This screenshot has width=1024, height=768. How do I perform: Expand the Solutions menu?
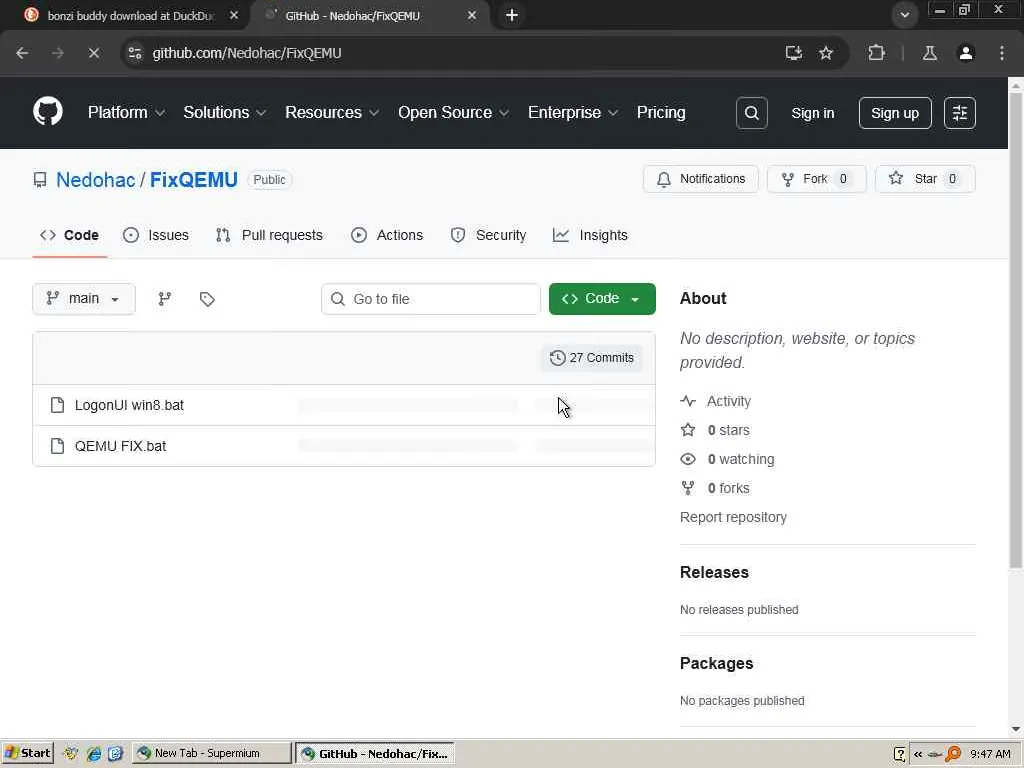224,112
